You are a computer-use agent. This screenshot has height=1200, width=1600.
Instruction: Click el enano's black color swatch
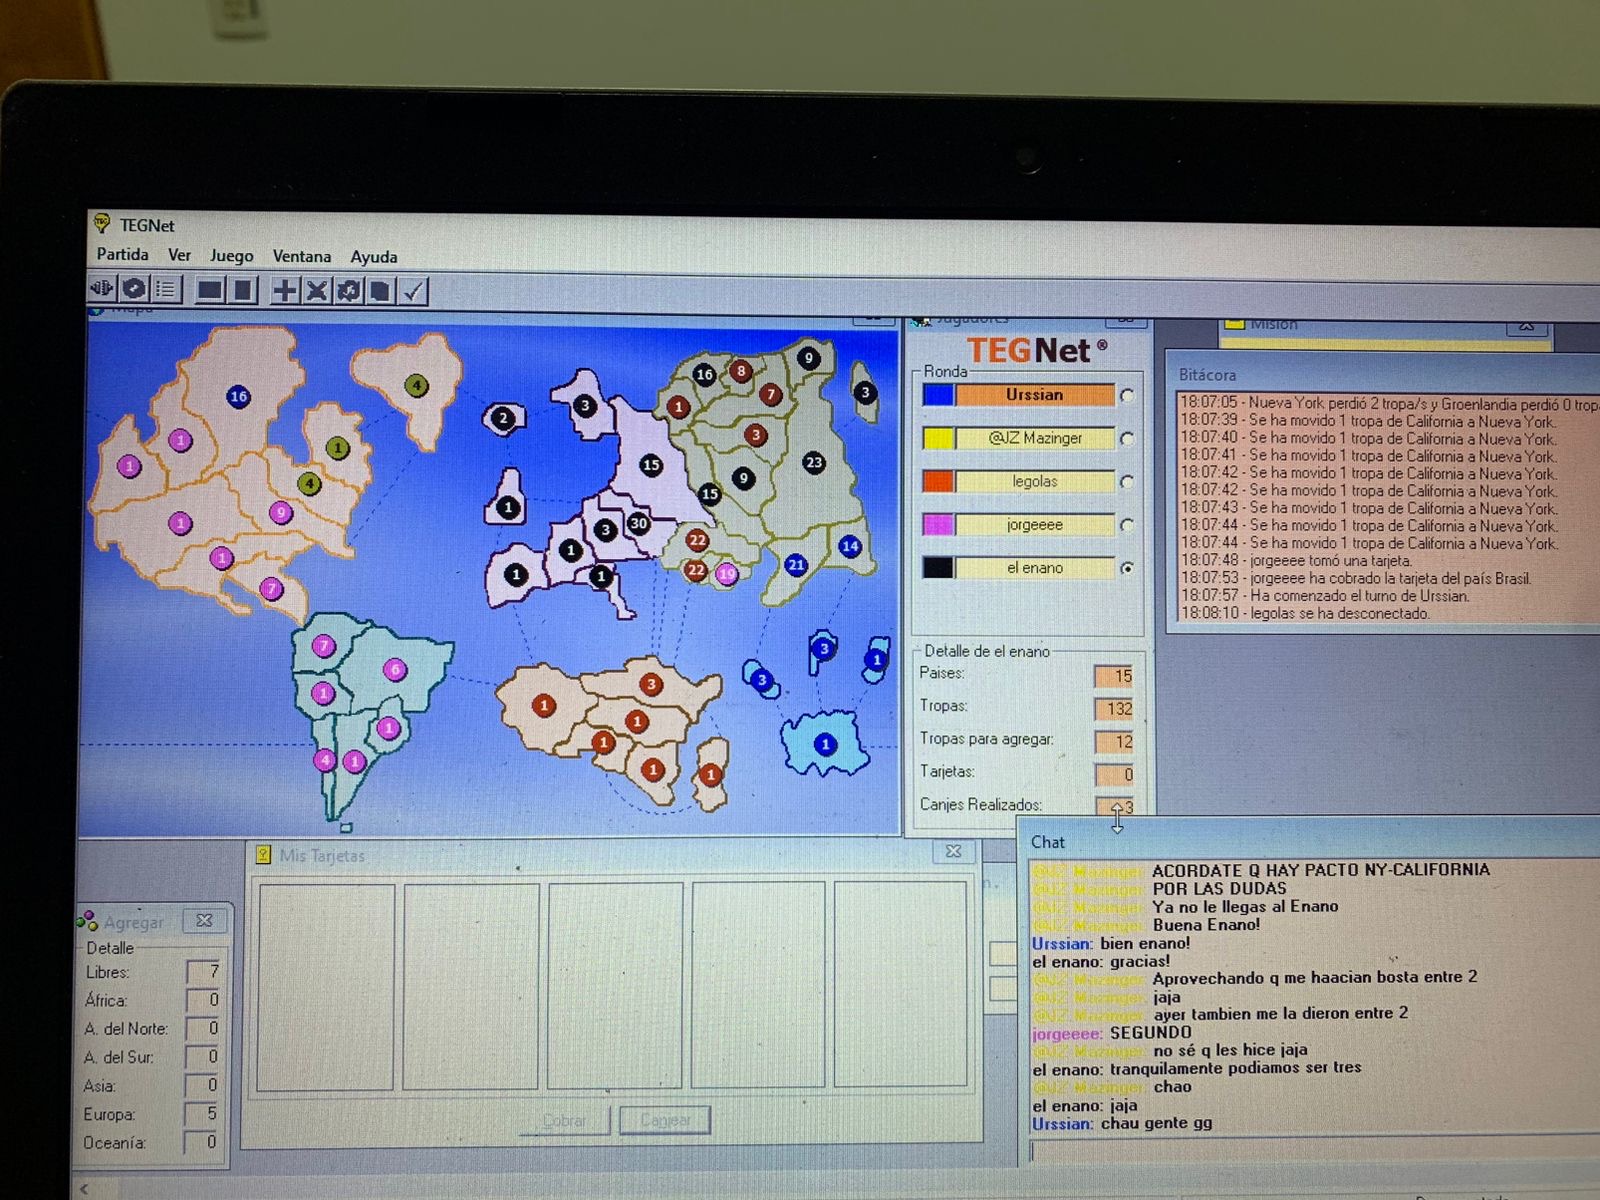(938, 567)
